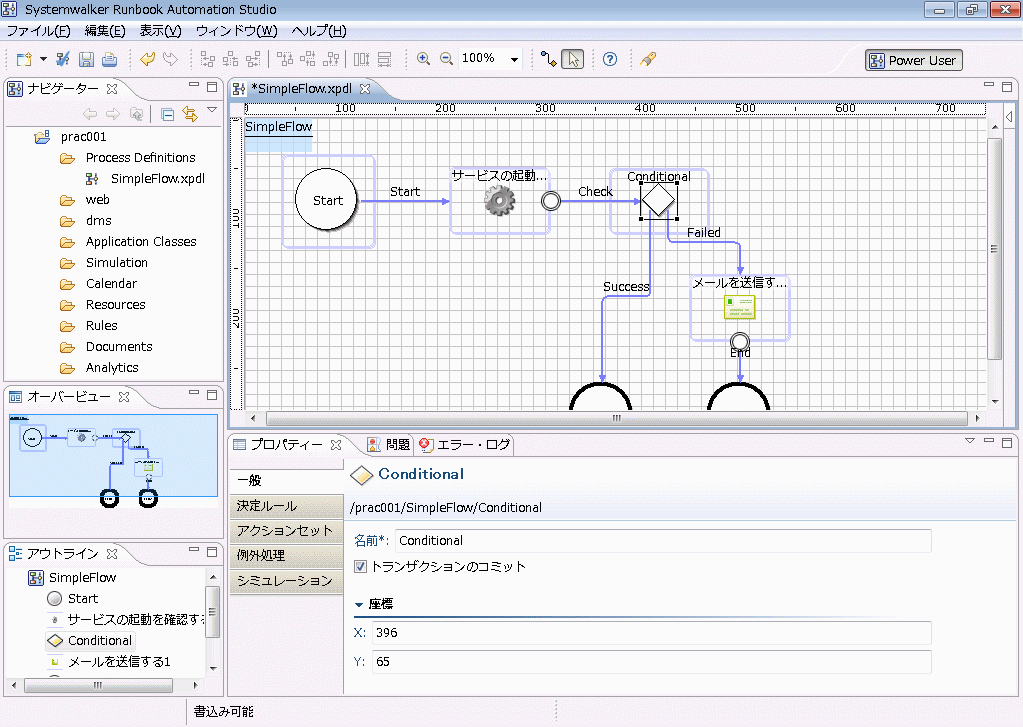Select the シミュレーション properties section

click(286, 581)
